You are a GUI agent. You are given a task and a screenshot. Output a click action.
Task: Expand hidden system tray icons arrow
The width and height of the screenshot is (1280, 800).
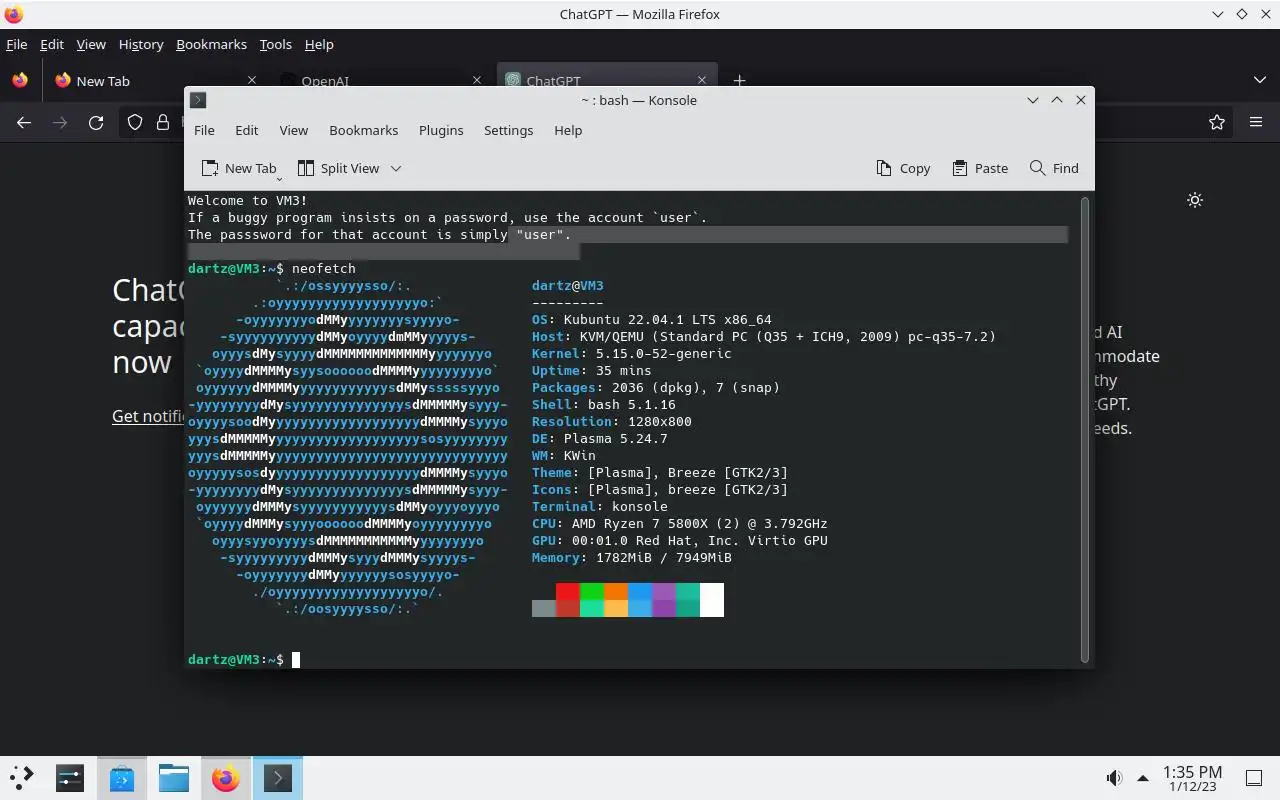coord(1143,778)
